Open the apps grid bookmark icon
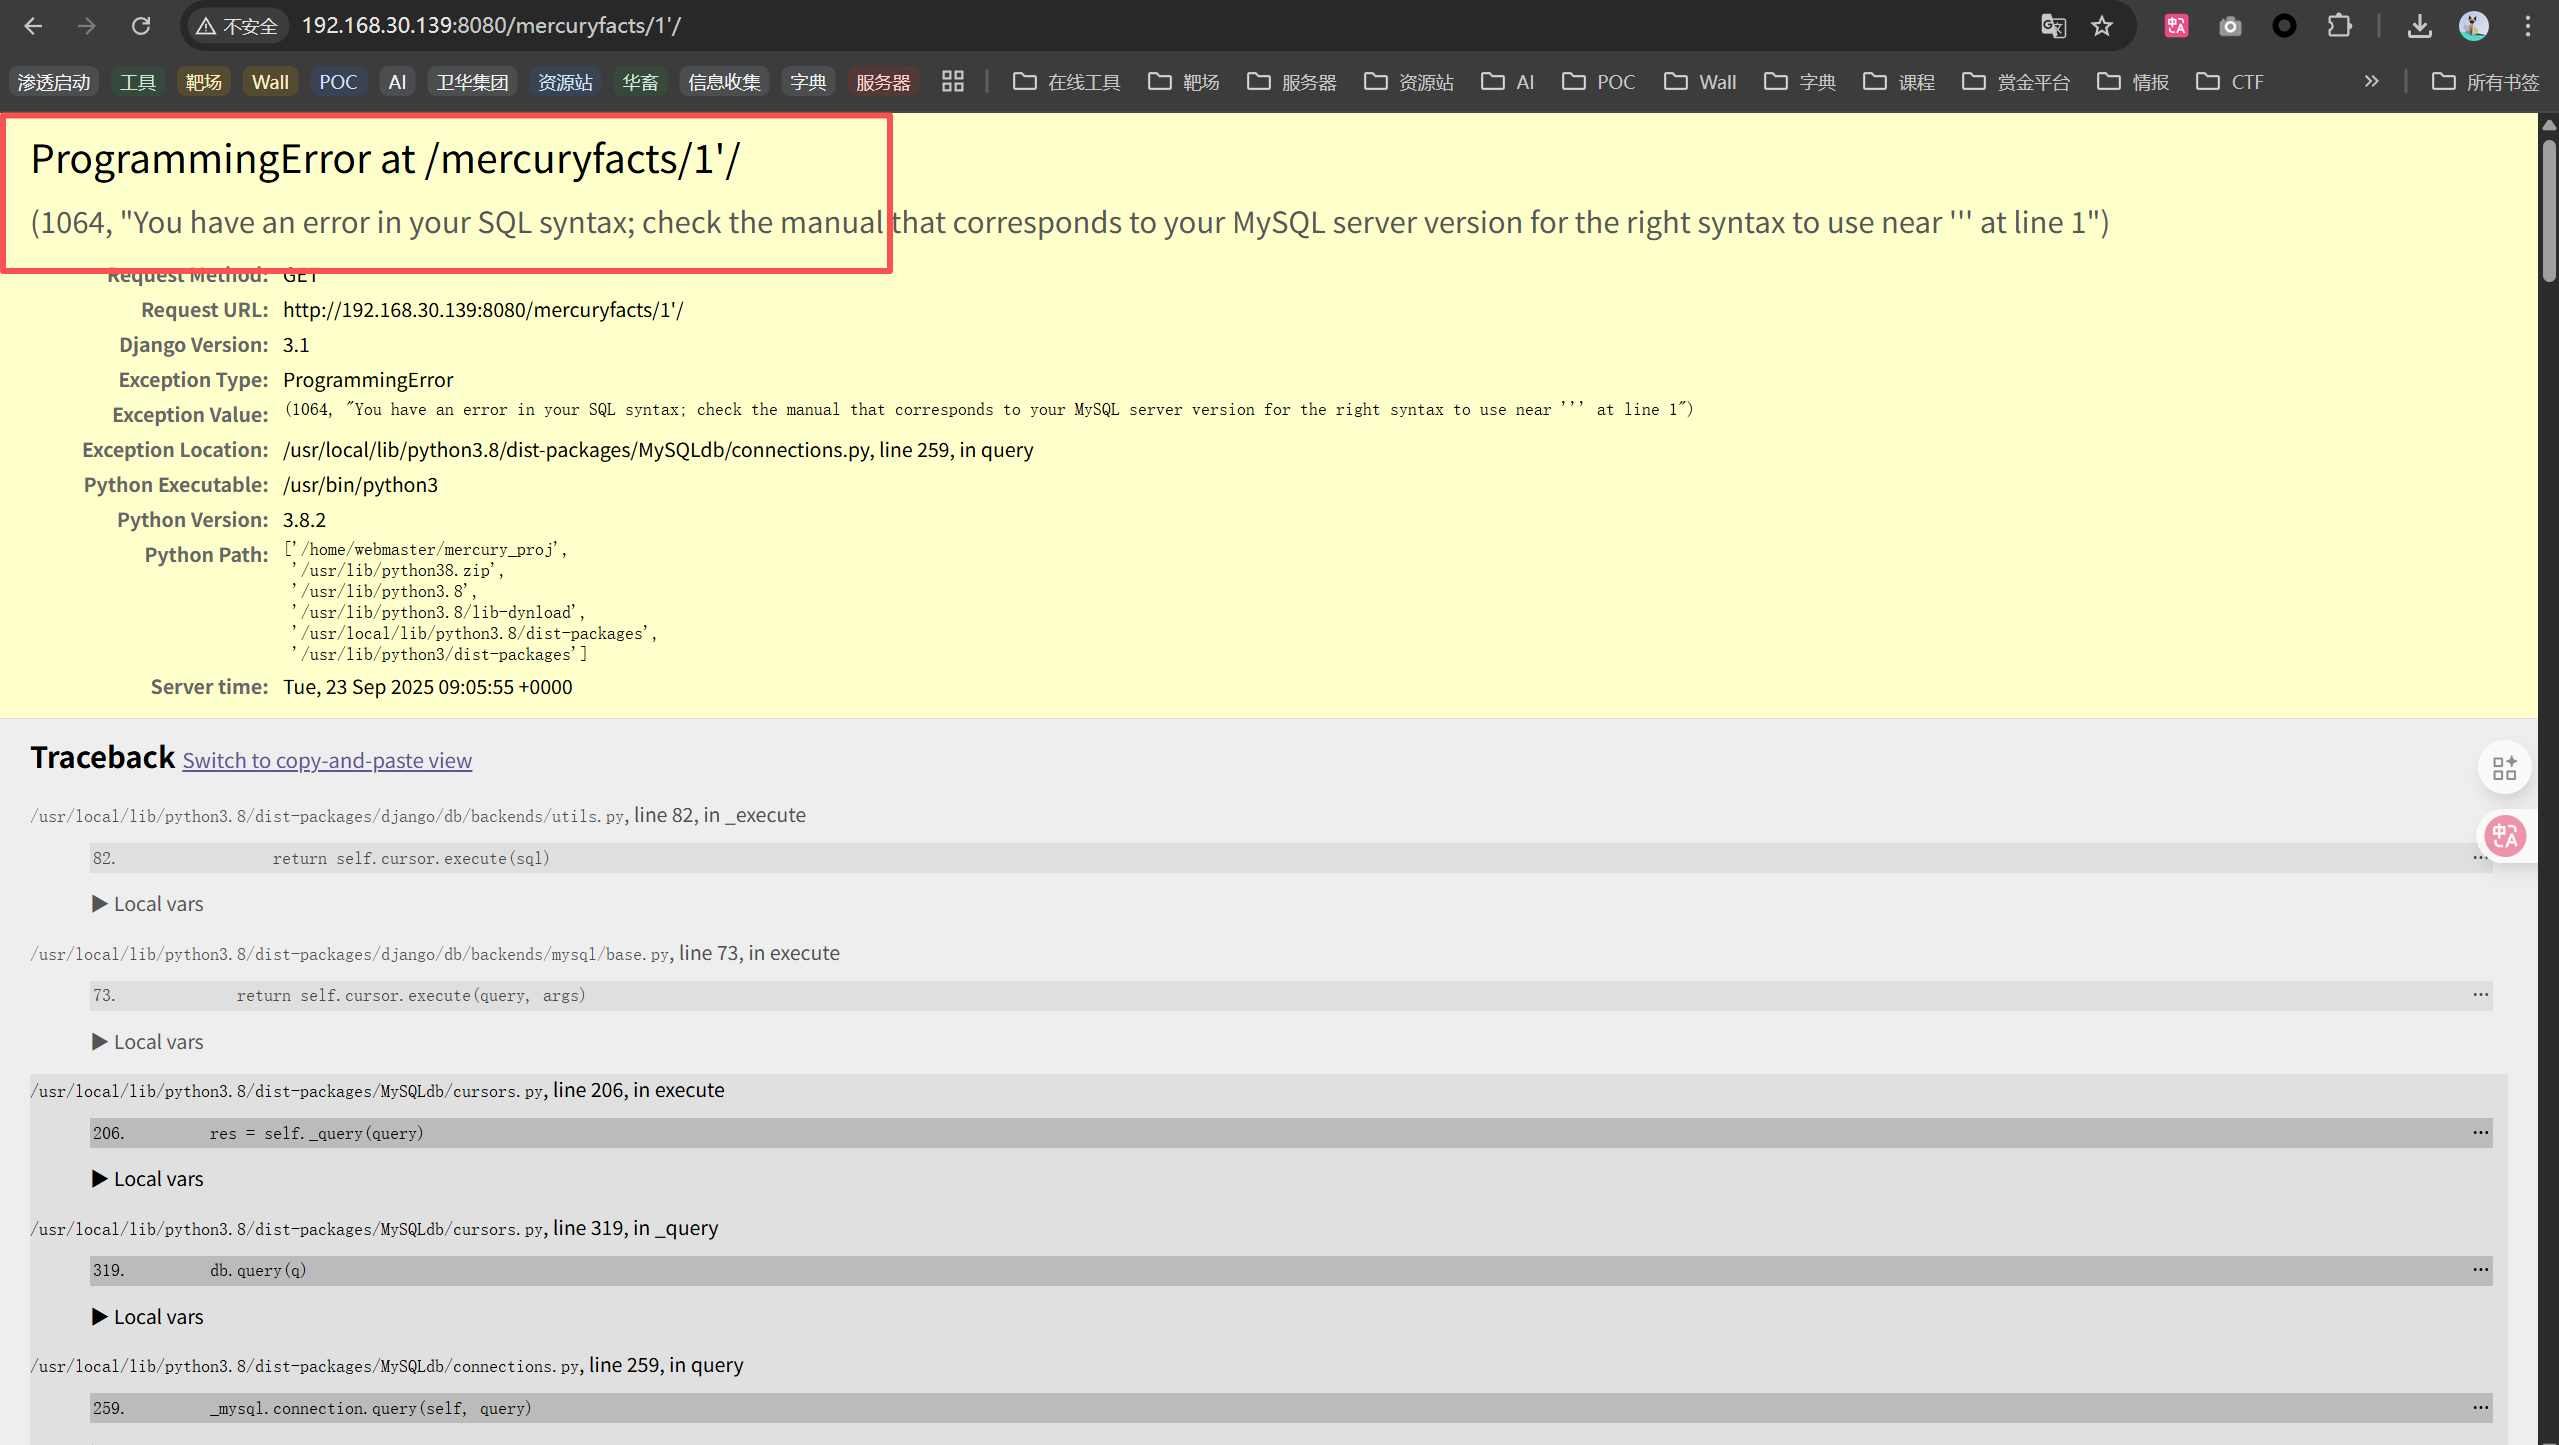Image resolution: width=2559 pixels, height=1445 pixels. coord(952,81)
